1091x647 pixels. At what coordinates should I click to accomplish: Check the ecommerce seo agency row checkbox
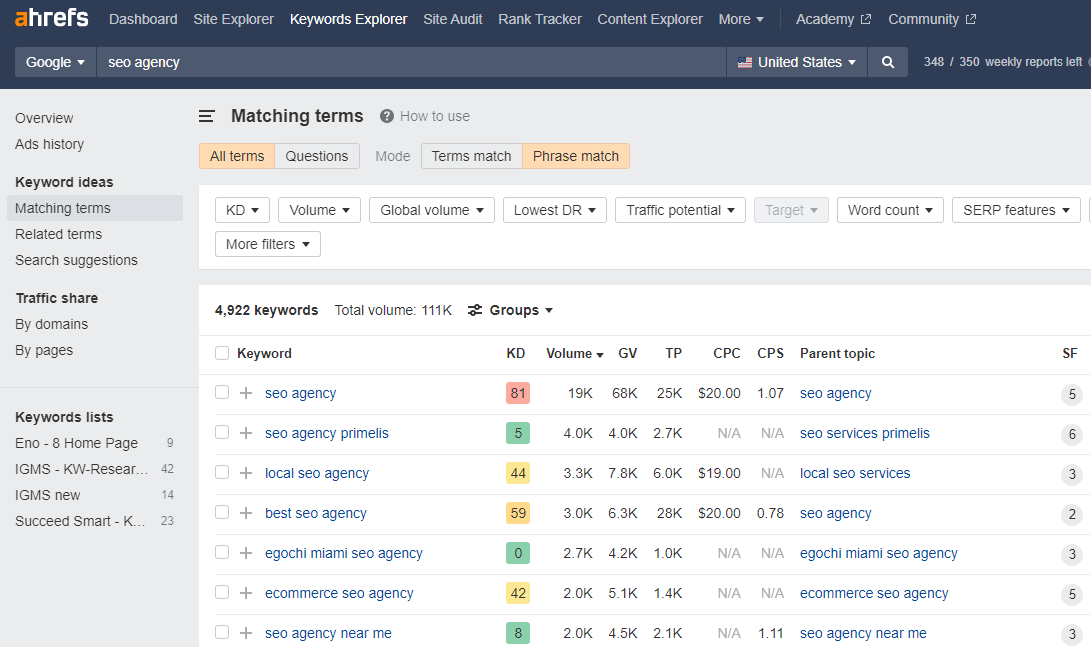pos(222,592)
